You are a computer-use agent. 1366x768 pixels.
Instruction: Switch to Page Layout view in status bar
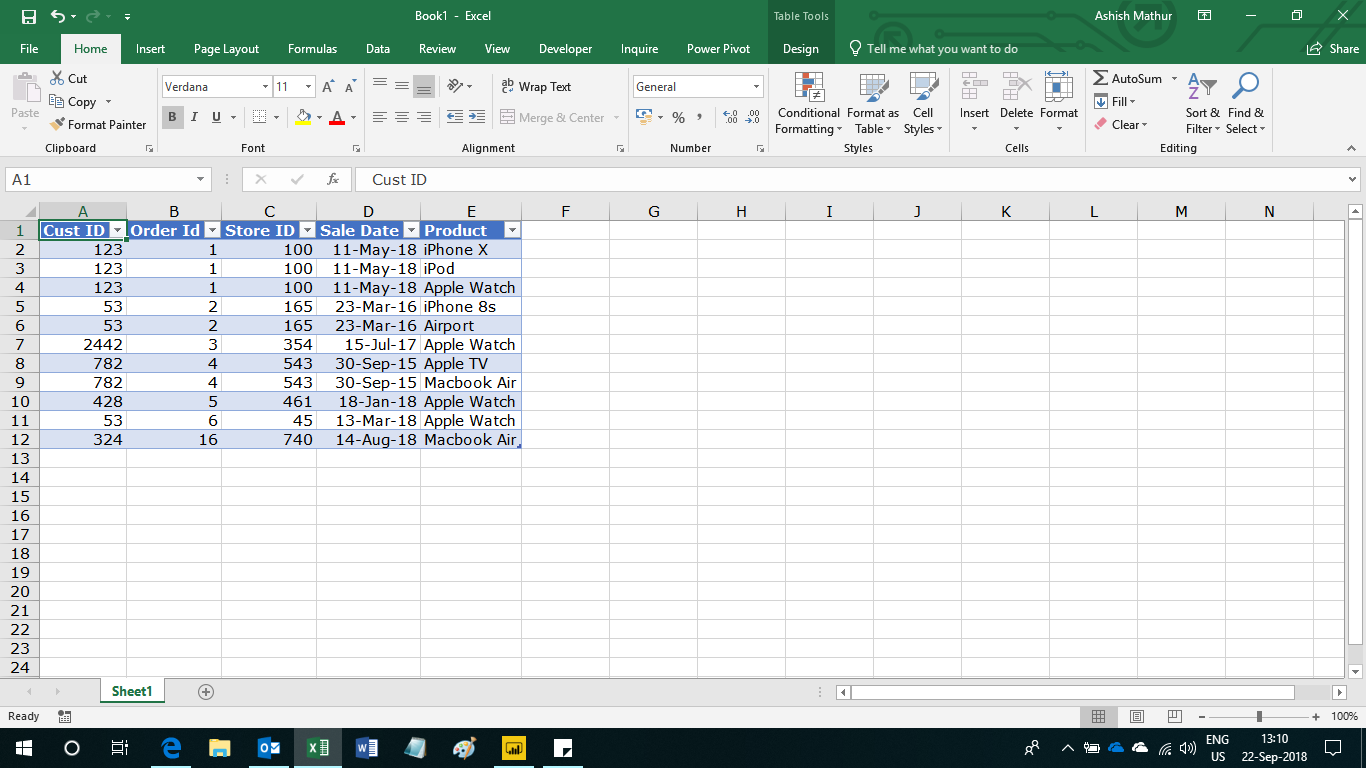1137,716
